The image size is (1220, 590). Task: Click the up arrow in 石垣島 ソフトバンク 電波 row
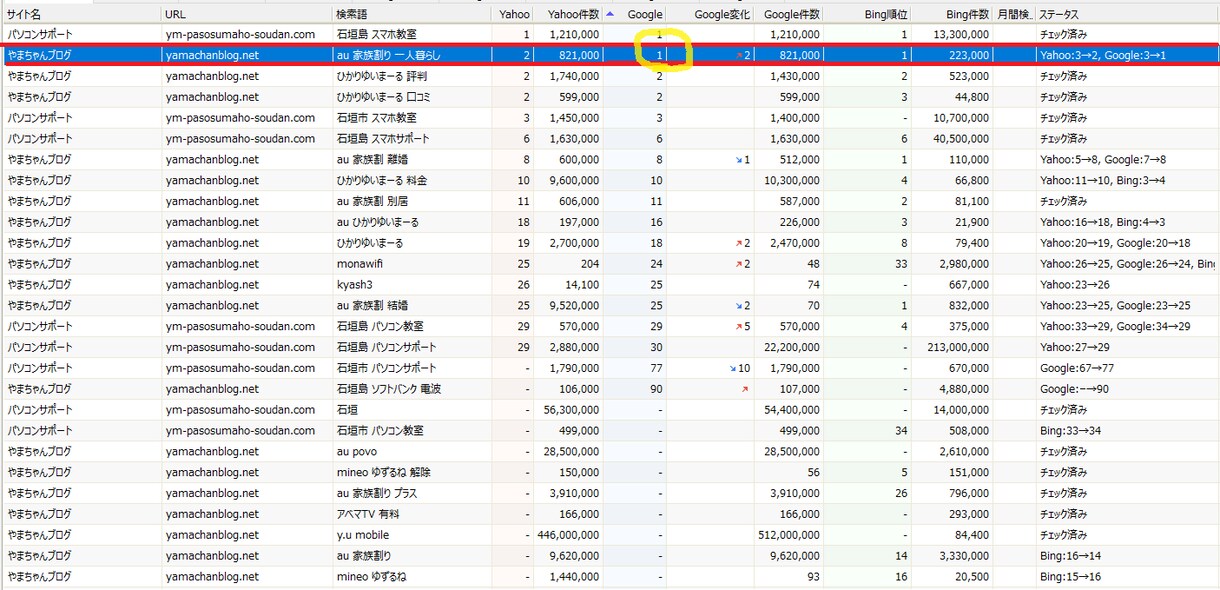pos(745,389)
